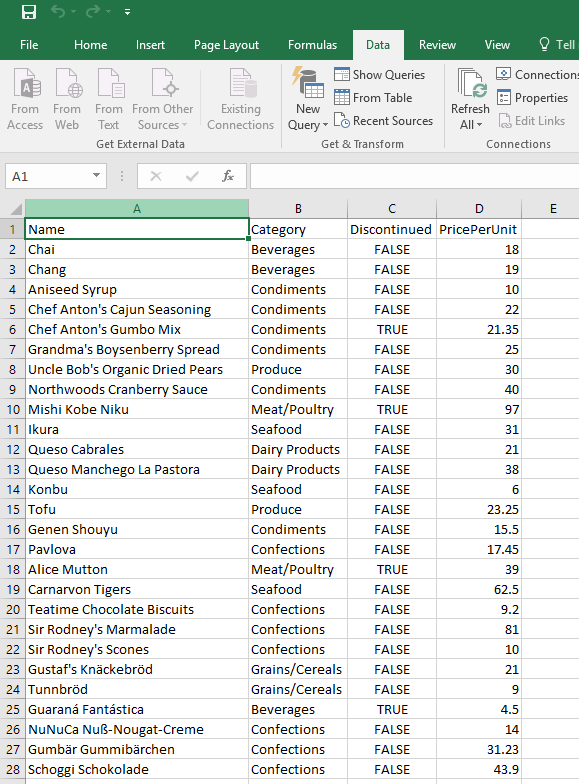Screen dimensions: 579x784
Task: Select price cell 21.35
Action: (x=479, y=330)
